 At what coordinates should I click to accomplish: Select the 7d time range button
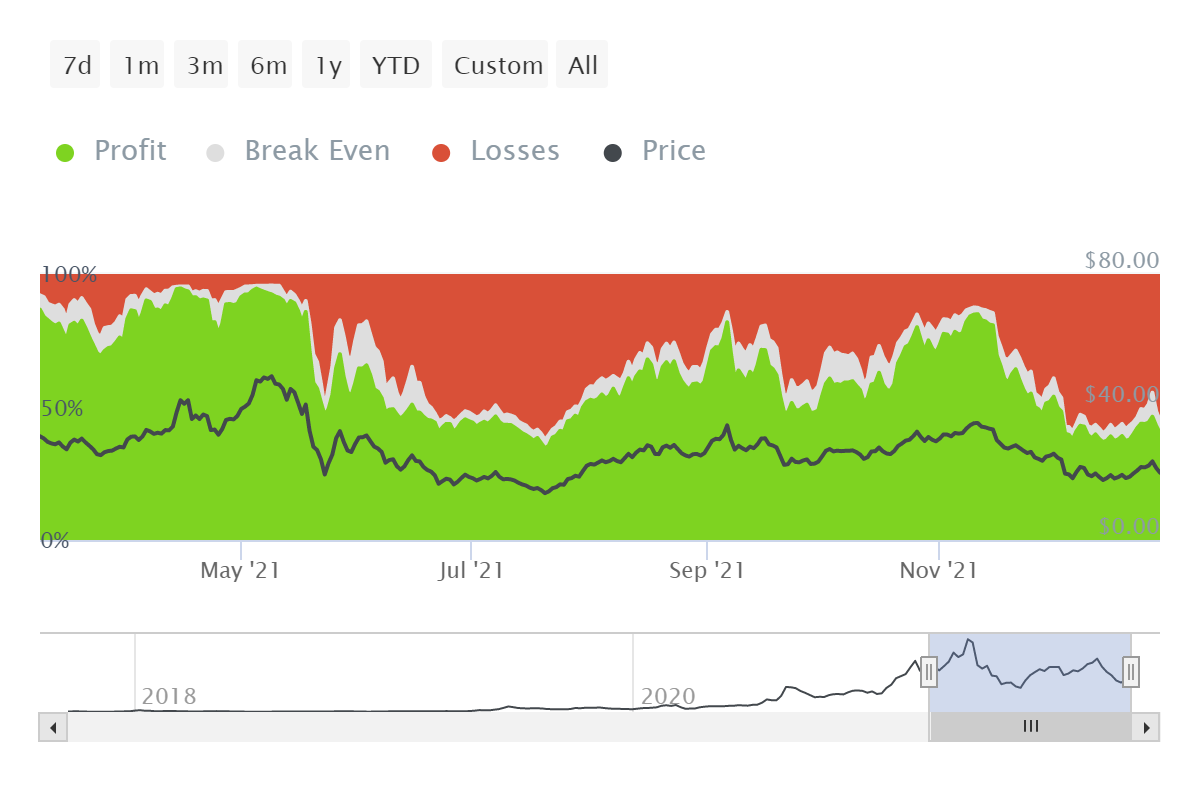[x=76, y=65]
